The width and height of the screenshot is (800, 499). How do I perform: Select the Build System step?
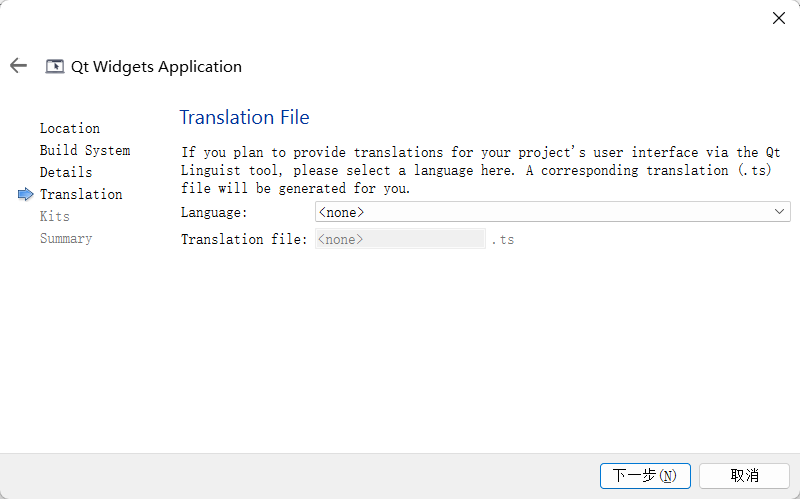tap(85, 151)
